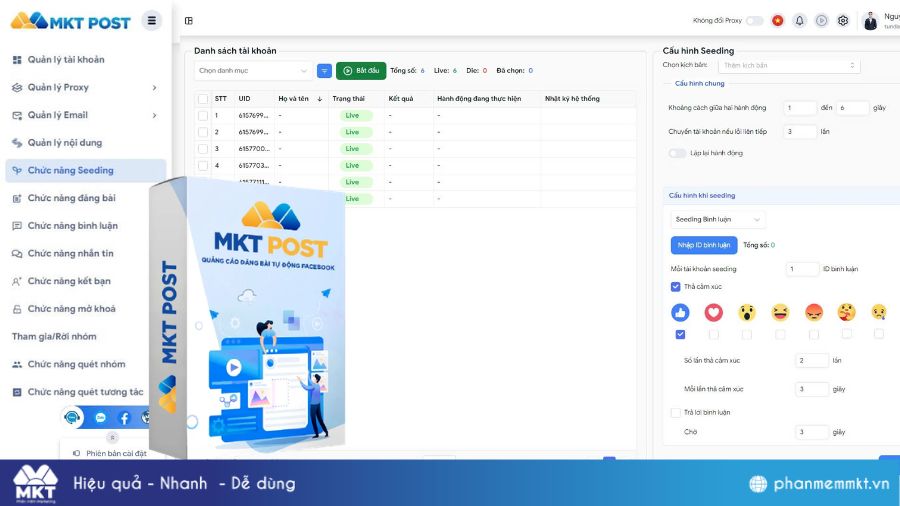Image resolution: width=900 pixels, height=506 pixels.
Task: Click the maximum action interval field
Action: (852, 108)
